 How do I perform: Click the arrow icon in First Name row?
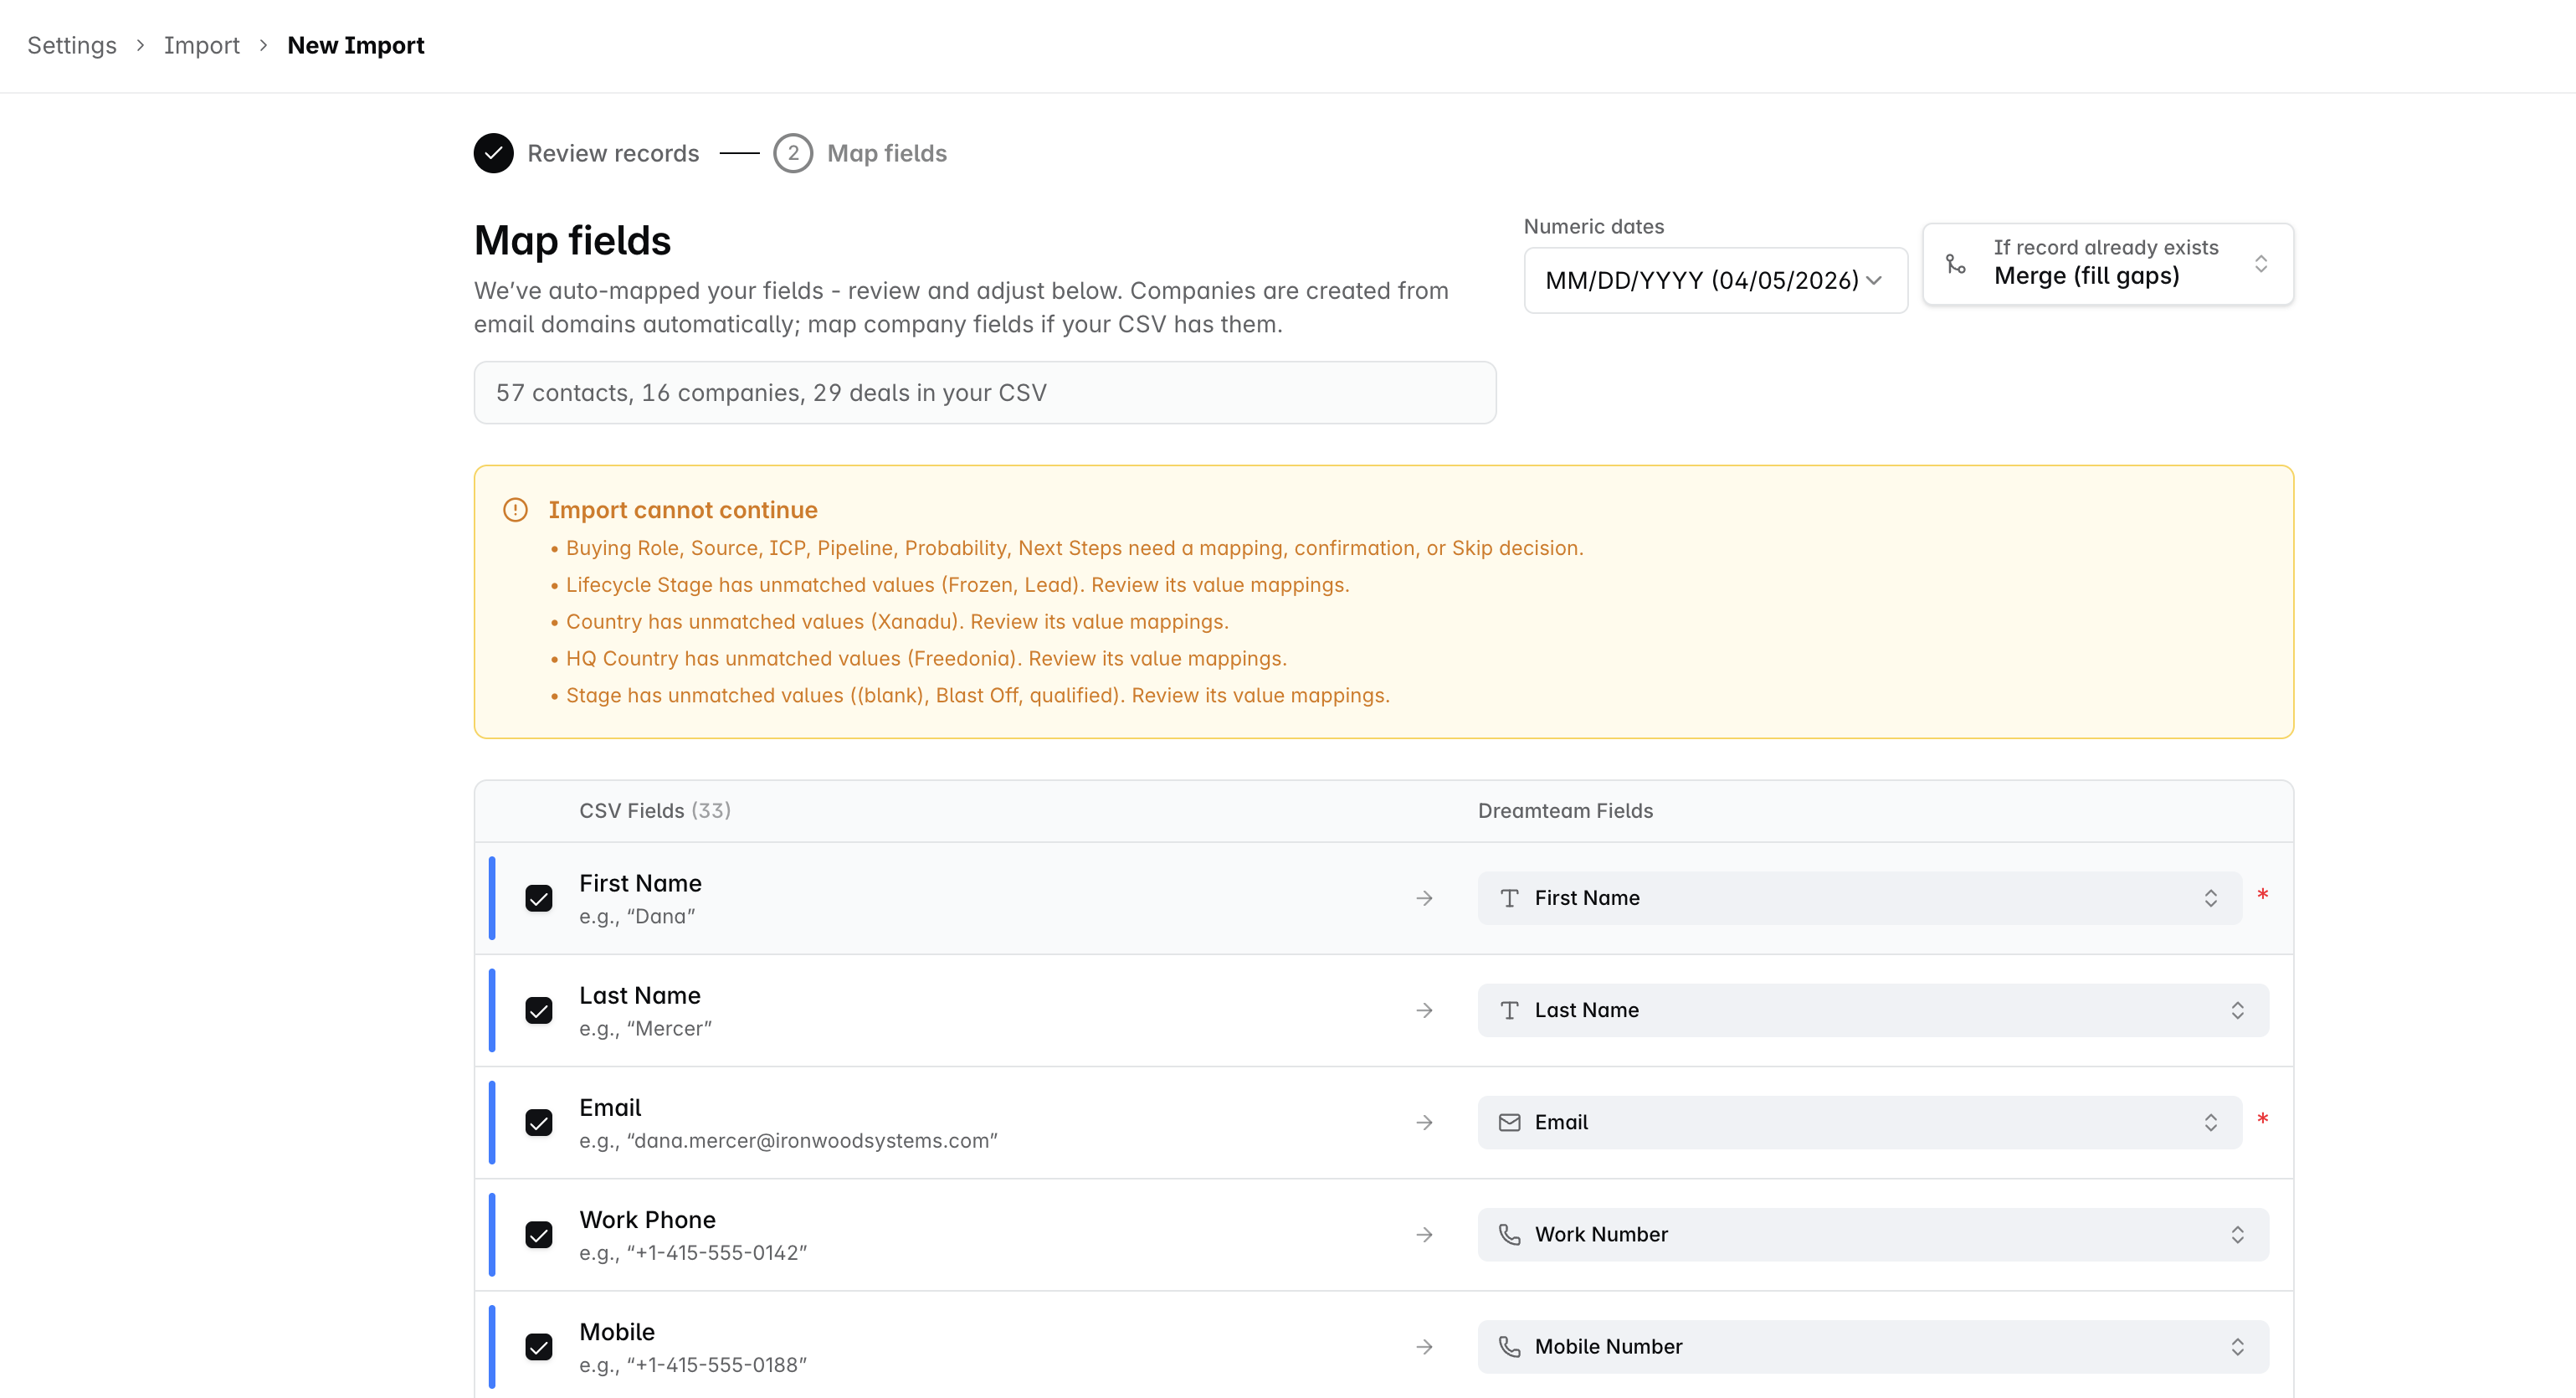click(x=1425, y=898)
